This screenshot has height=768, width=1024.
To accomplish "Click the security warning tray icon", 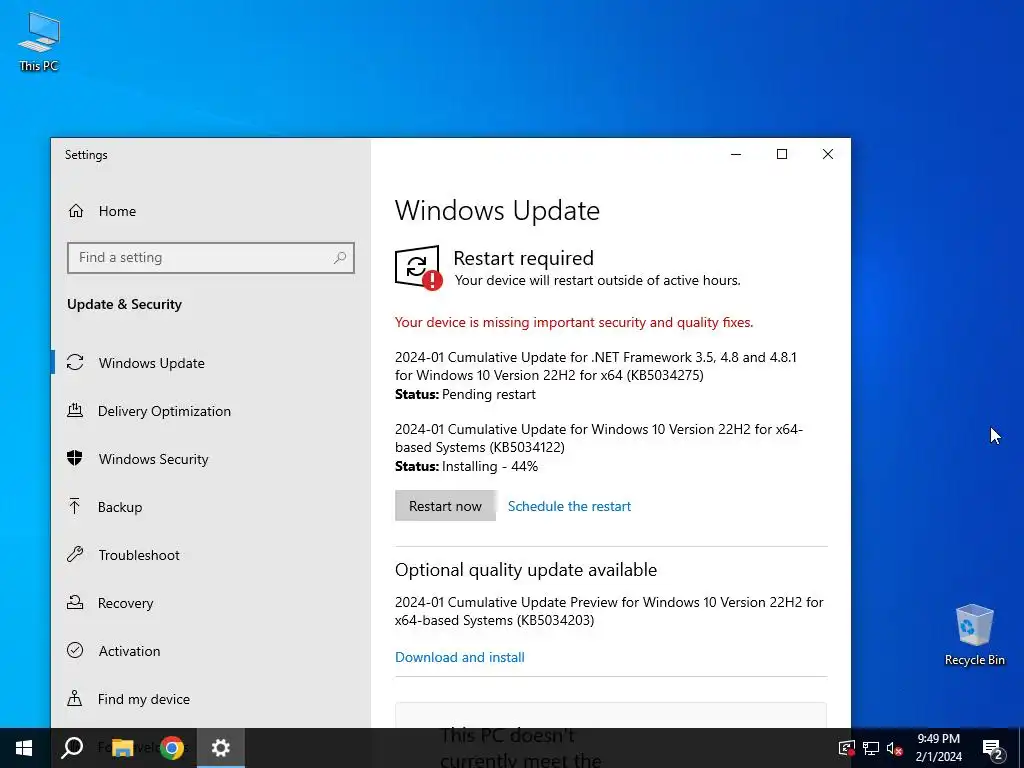I will pos(846,748).
